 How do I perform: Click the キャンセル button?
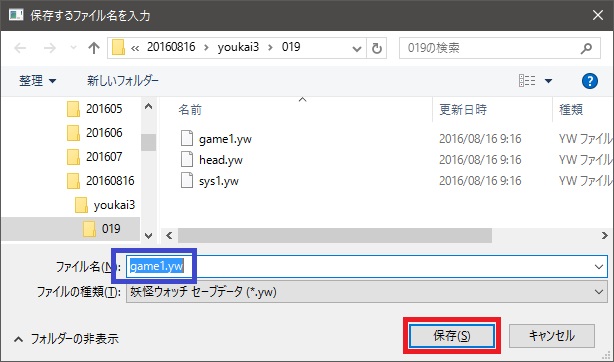[x=552, y=336]
